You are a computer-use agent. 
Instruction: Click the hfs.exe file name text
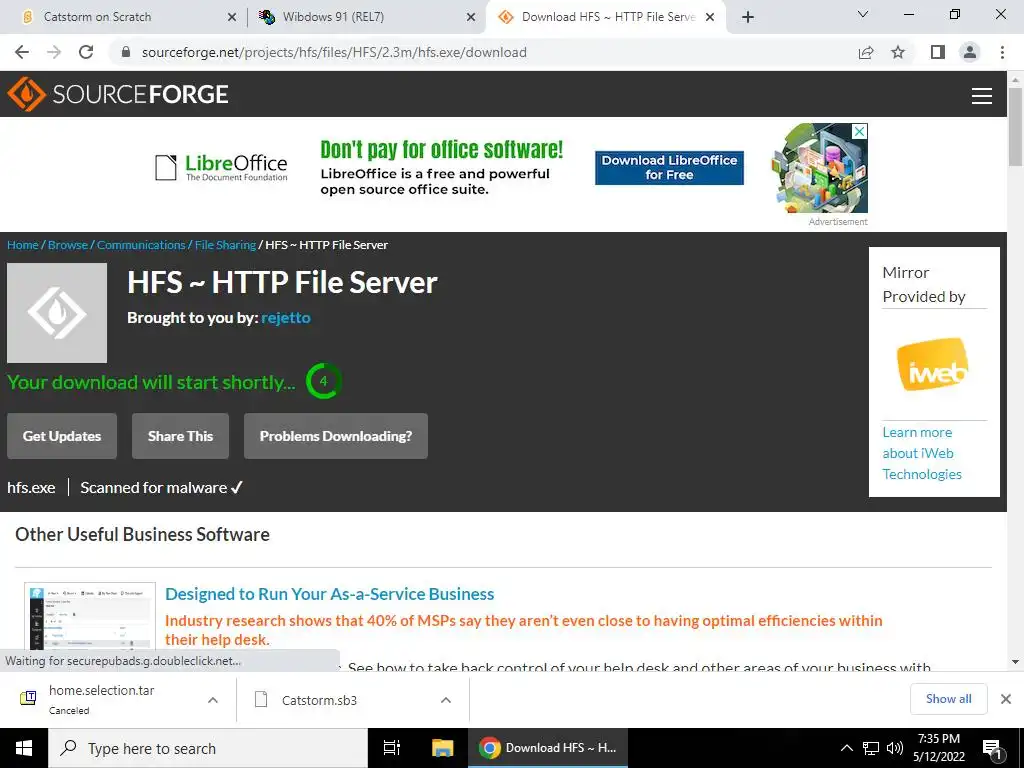(31, 488)
